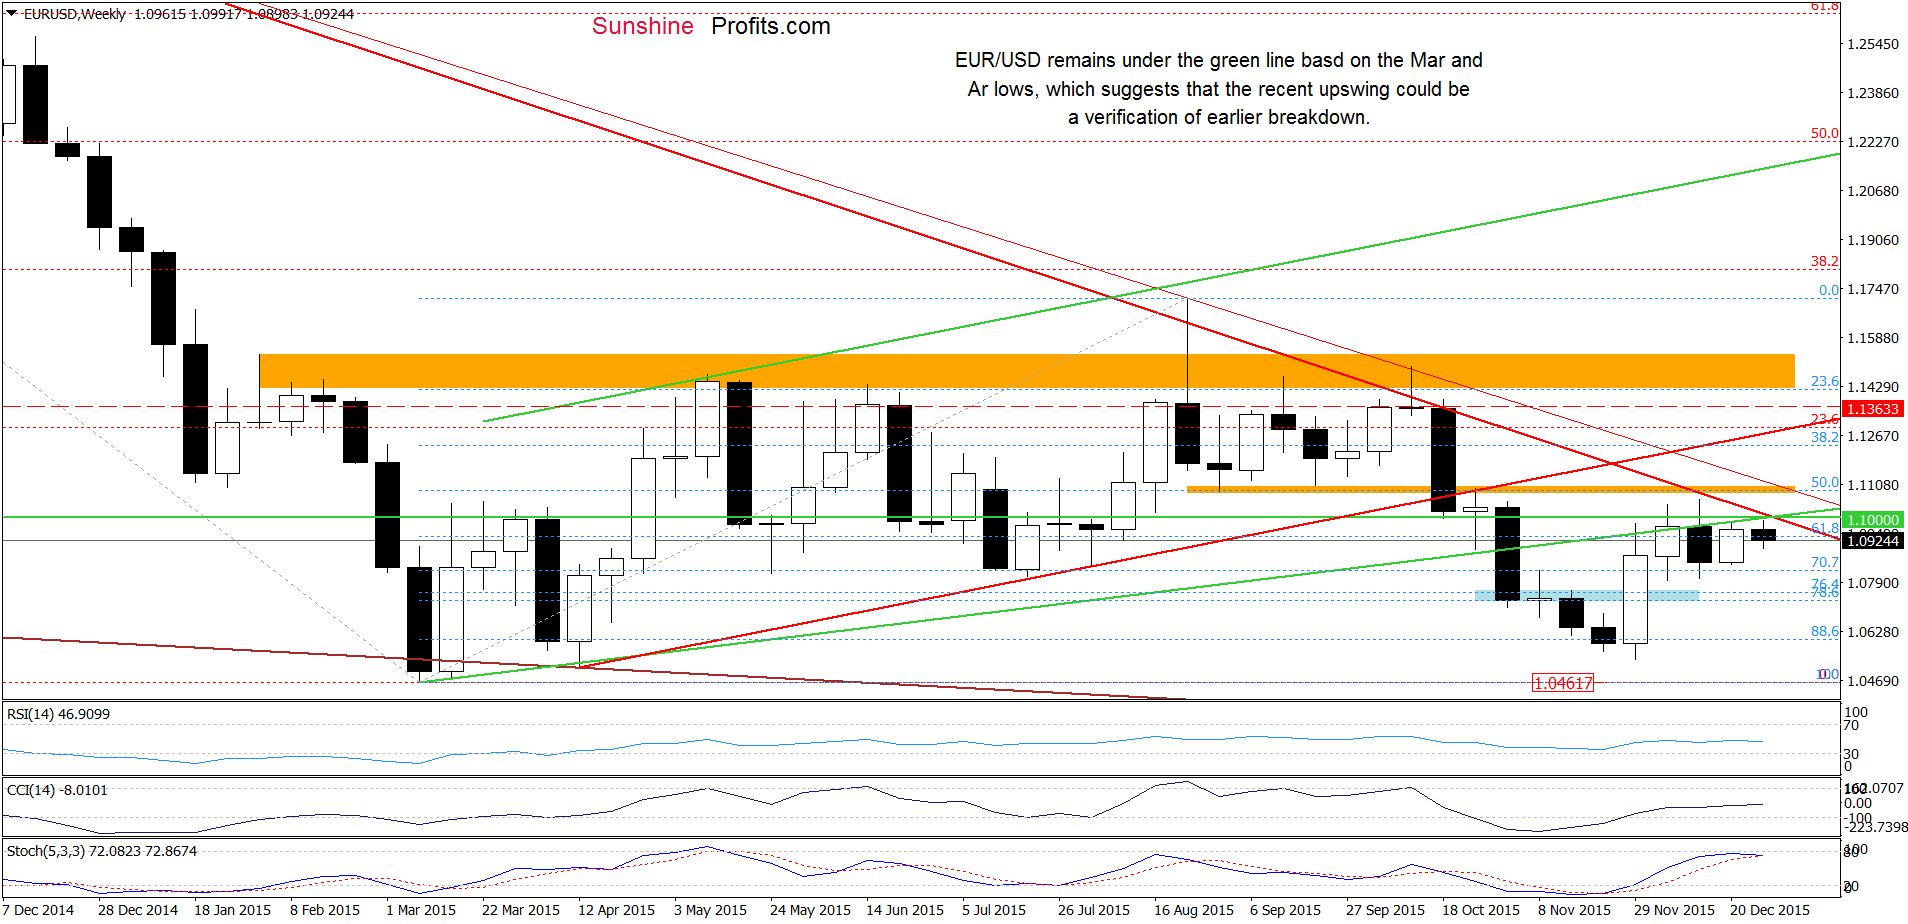Click the 28 Dec 2014 date label

click(x=138, y=910)
